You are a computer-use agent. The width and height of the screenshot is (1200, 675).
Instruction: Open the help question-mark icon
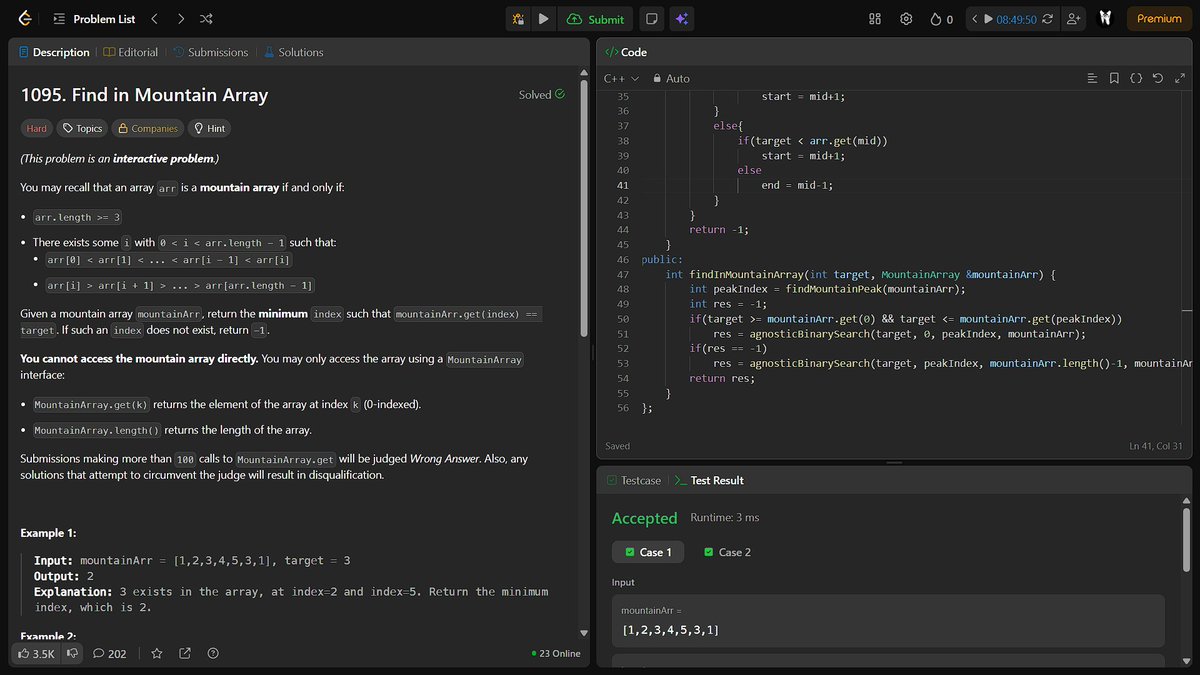[213, 653]
